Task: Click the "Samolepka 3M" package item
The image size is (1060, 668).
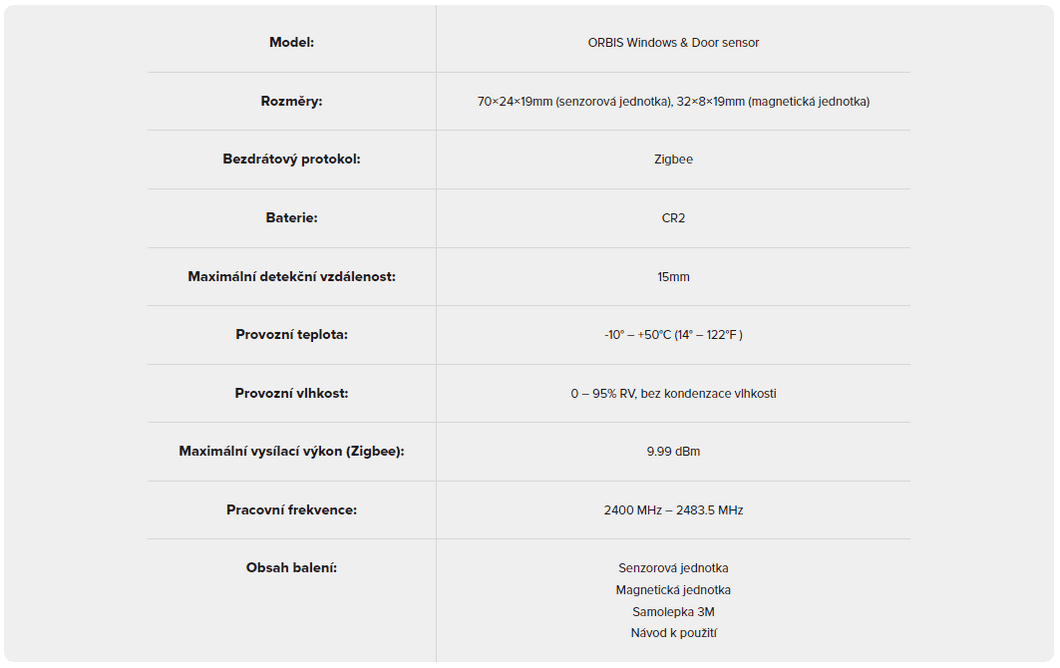Action: click(x=673, y=612)
